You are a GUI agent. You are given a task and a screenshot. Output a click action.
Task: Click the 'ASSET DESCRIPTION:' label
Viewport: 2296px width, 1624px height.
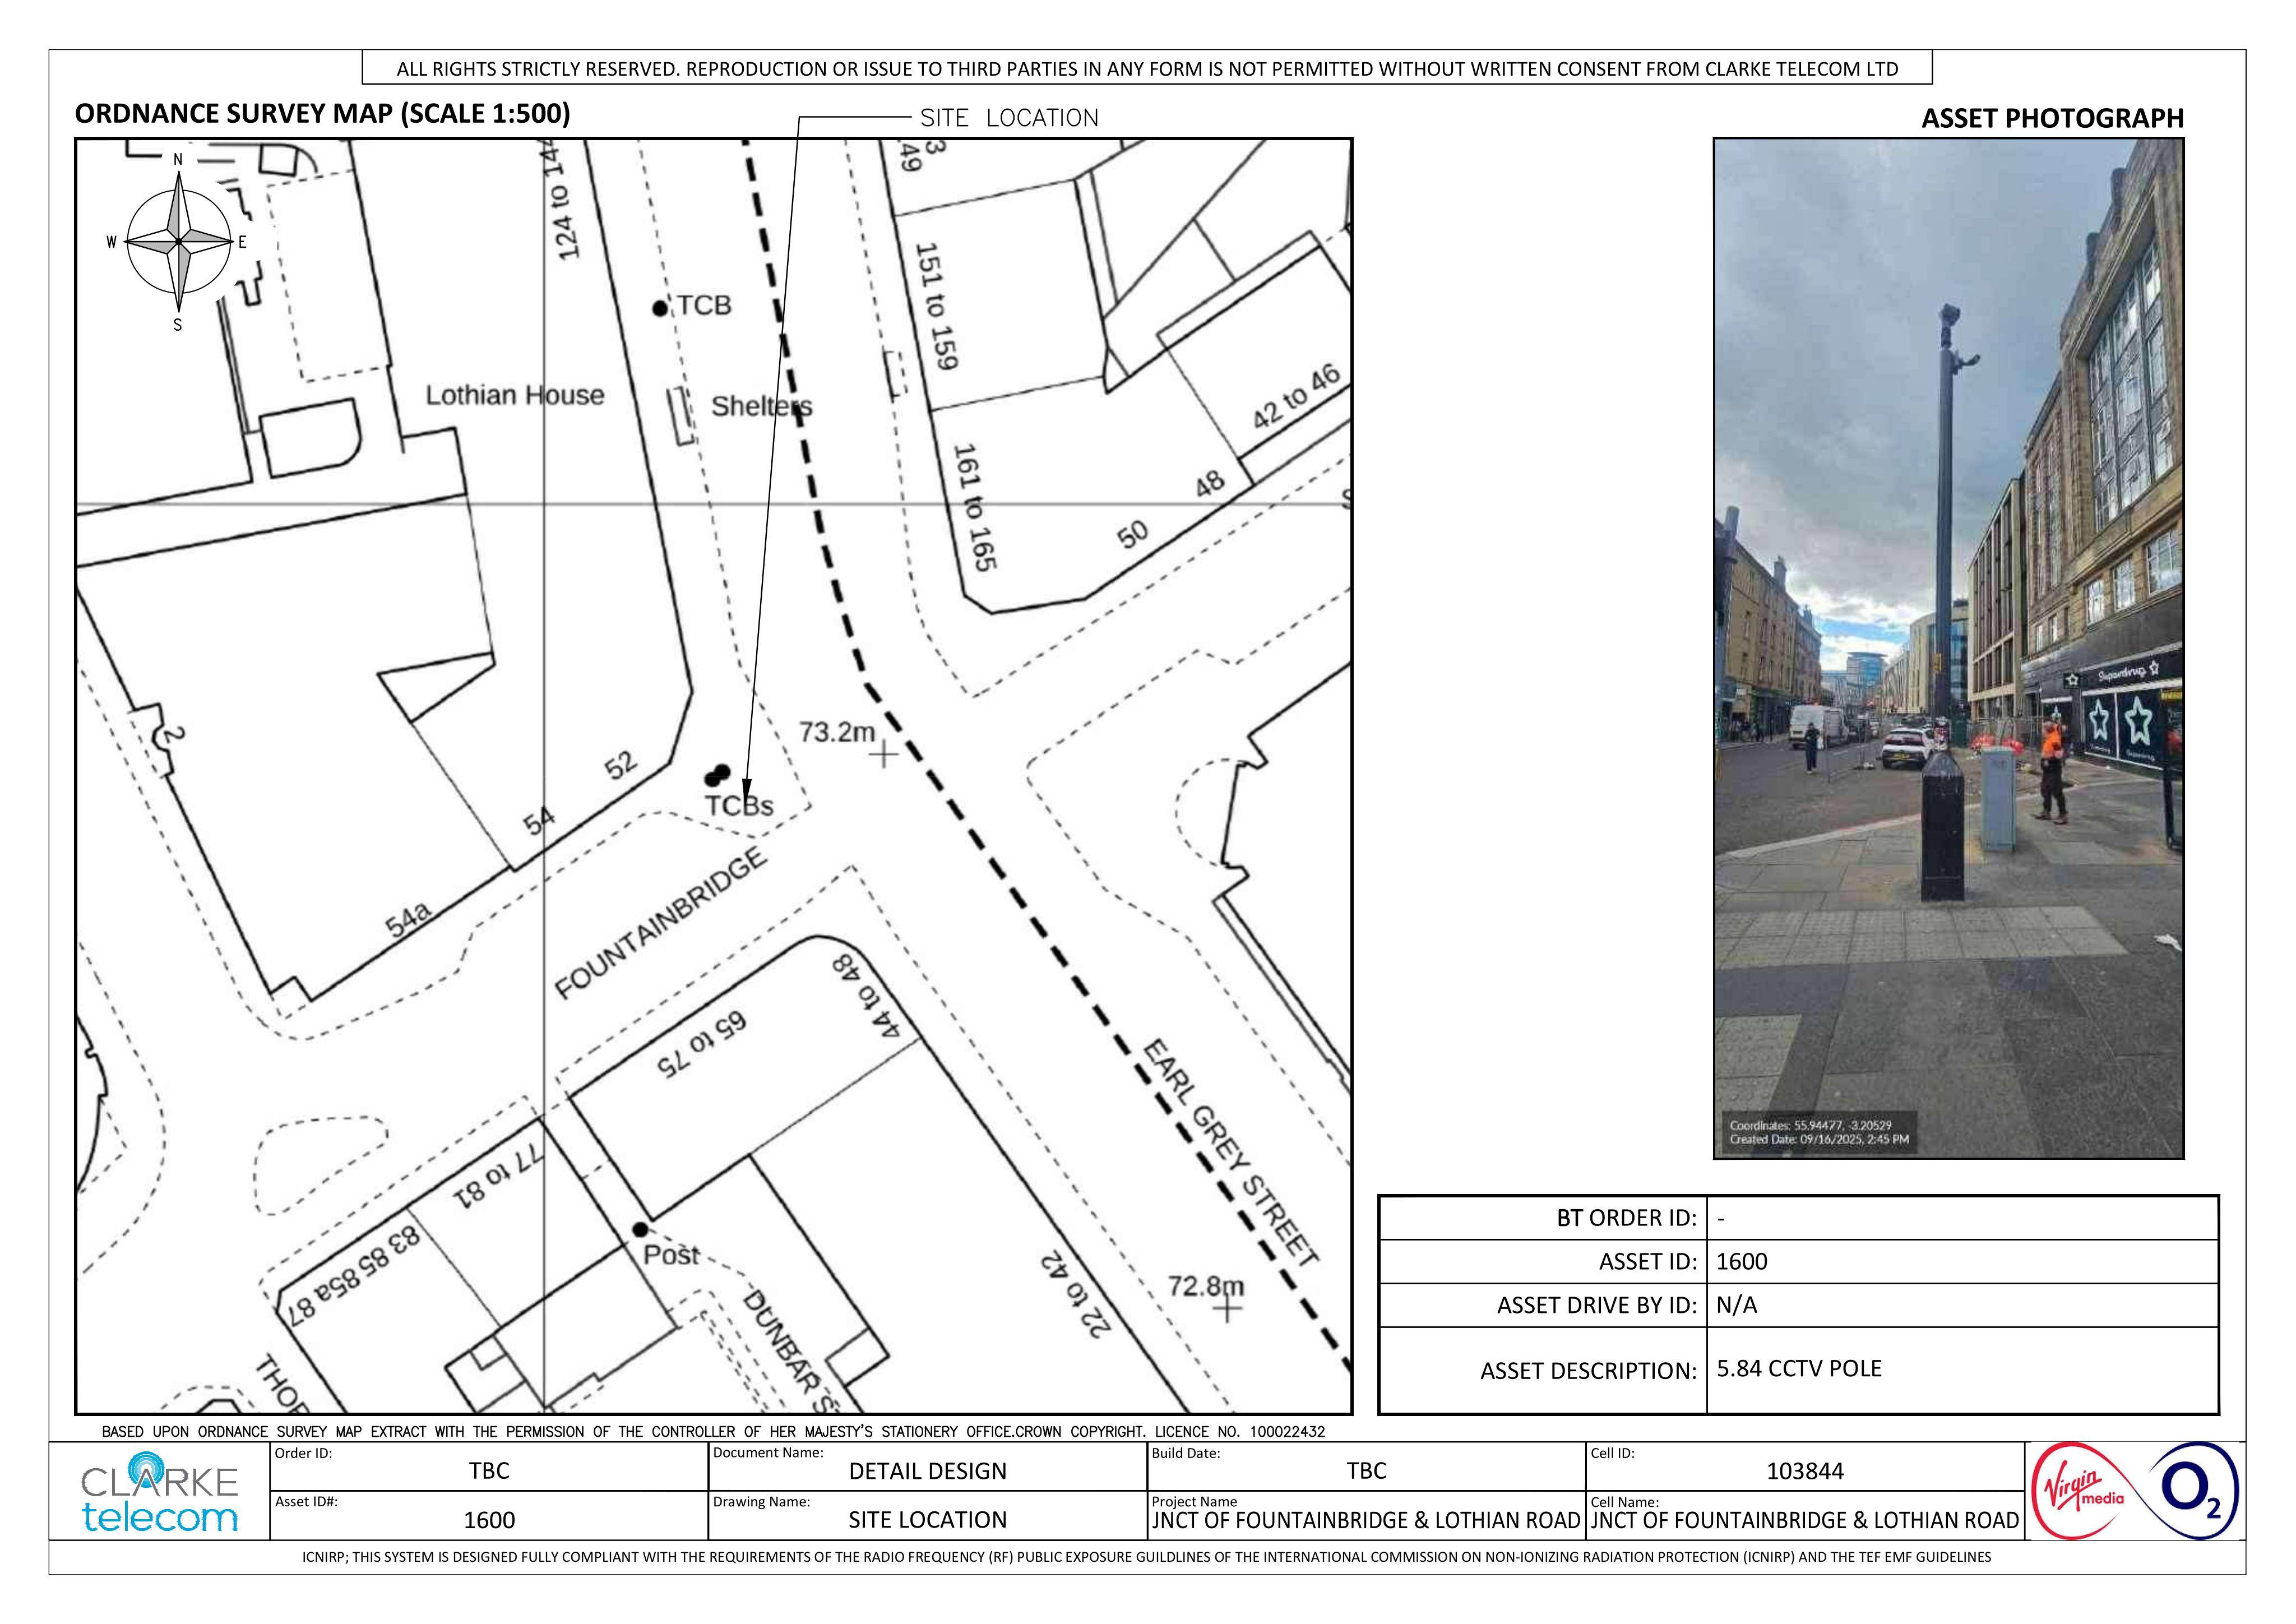(x=1589, y=1371)
